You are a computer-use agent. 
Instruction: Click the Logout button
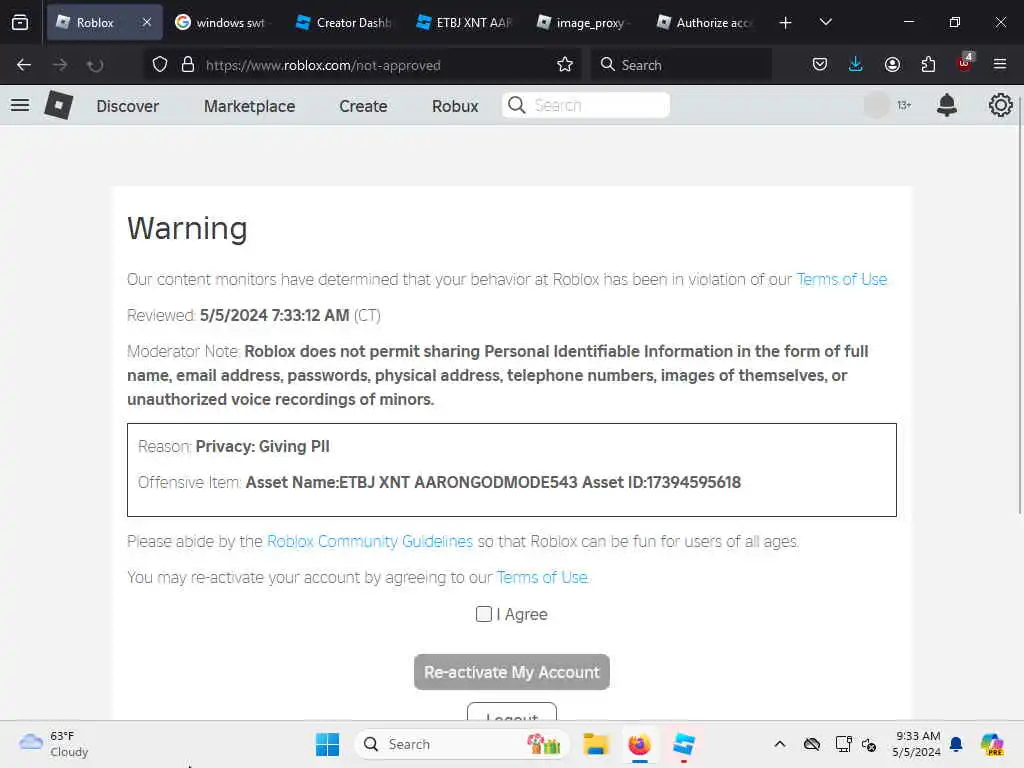pos(512,712)
